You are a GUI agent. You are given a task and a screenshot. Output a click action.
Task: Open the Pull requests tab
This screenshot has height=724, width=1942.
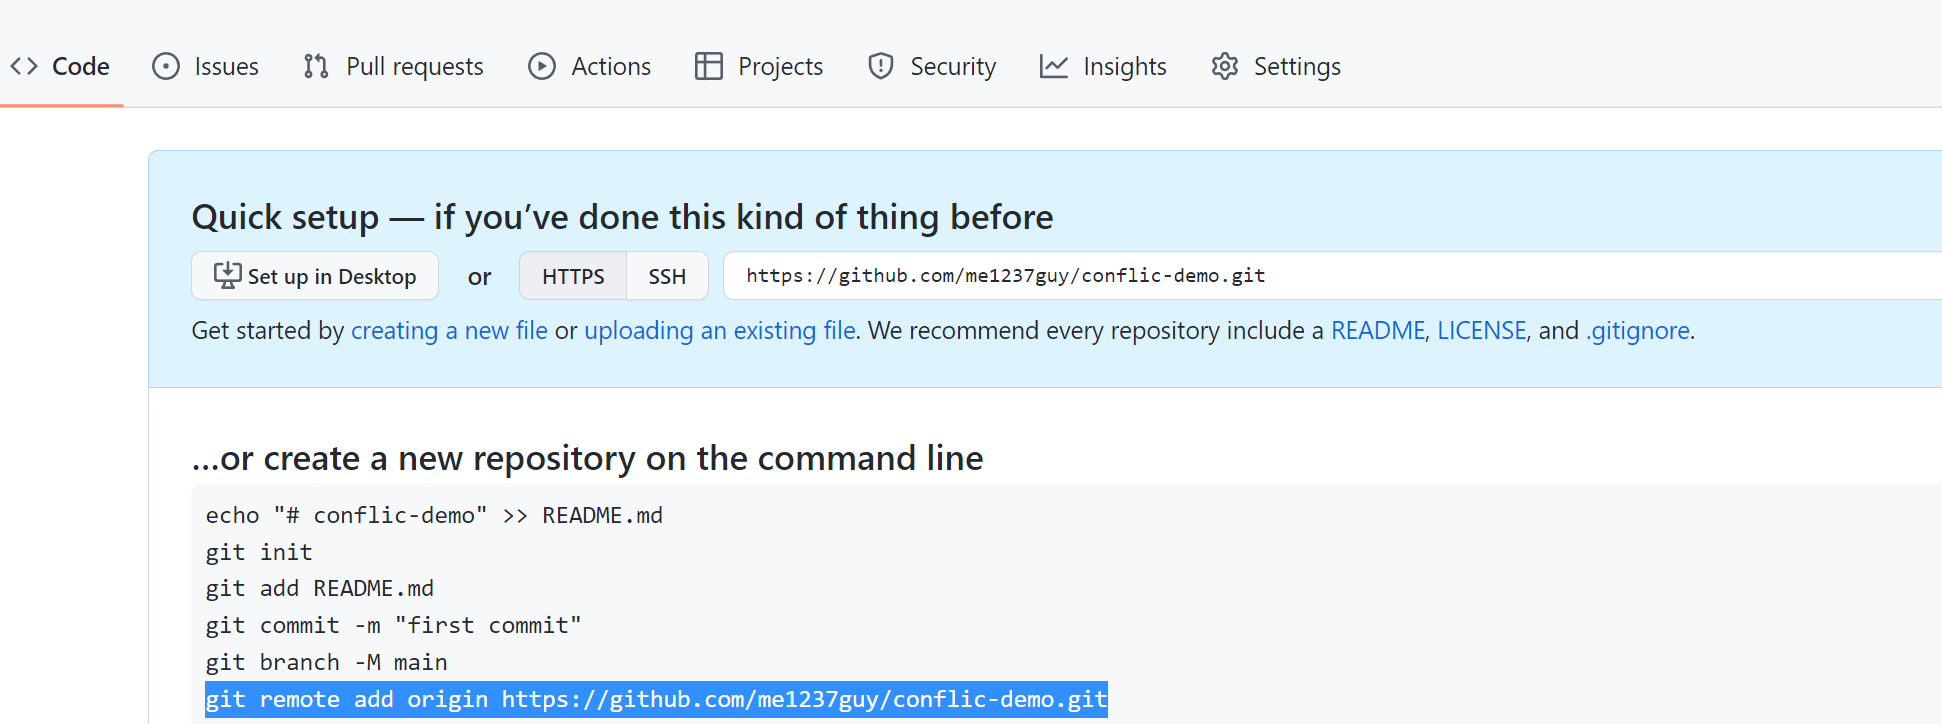point(394,66)
